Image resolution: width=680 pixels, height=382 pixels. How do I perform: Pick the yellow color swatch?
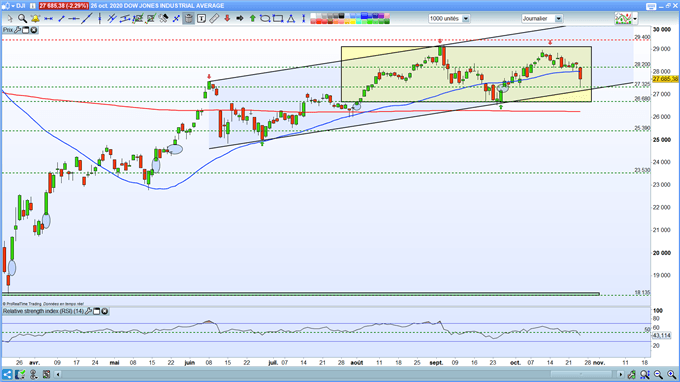tap(353, 21)
